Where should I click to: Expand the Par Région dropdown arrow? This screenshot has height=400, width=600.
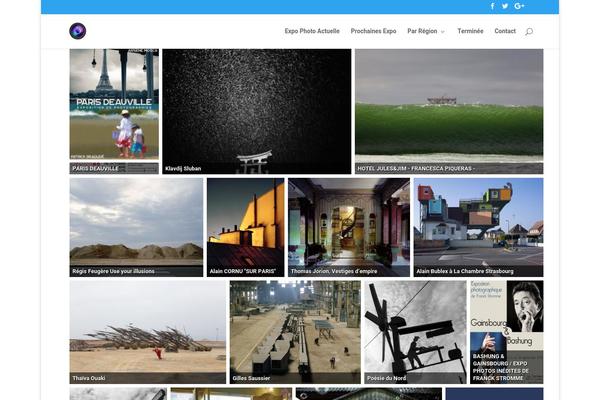tap(443, 32)
